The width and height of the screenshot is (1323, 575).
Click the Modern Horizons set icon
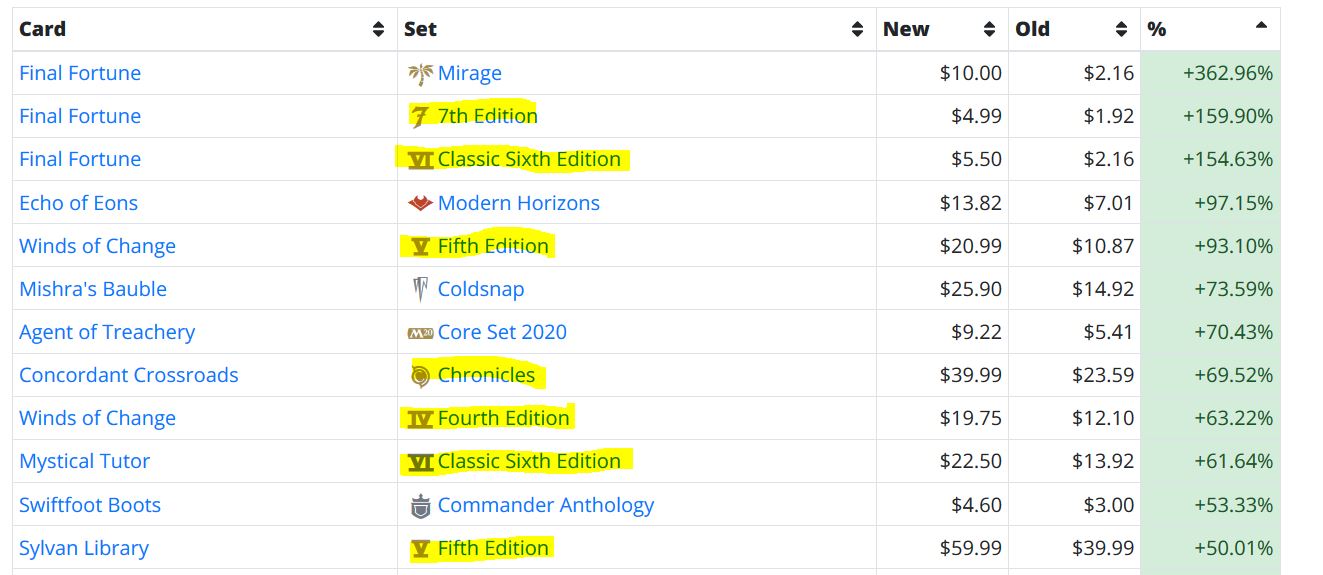coord(420,203)
